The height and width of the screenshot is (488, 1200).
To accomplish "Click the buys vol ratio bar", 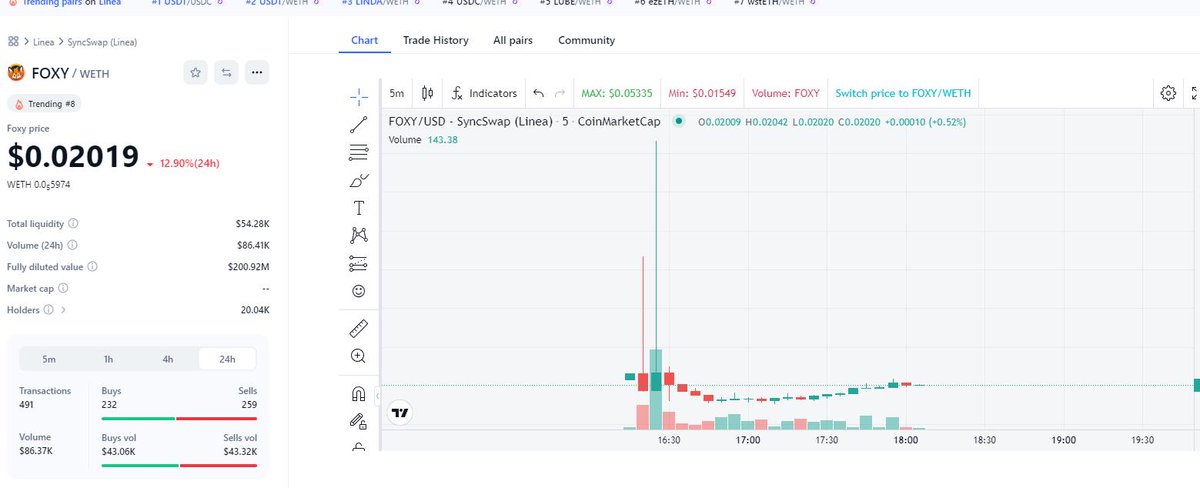I will (x=179, y=465).
